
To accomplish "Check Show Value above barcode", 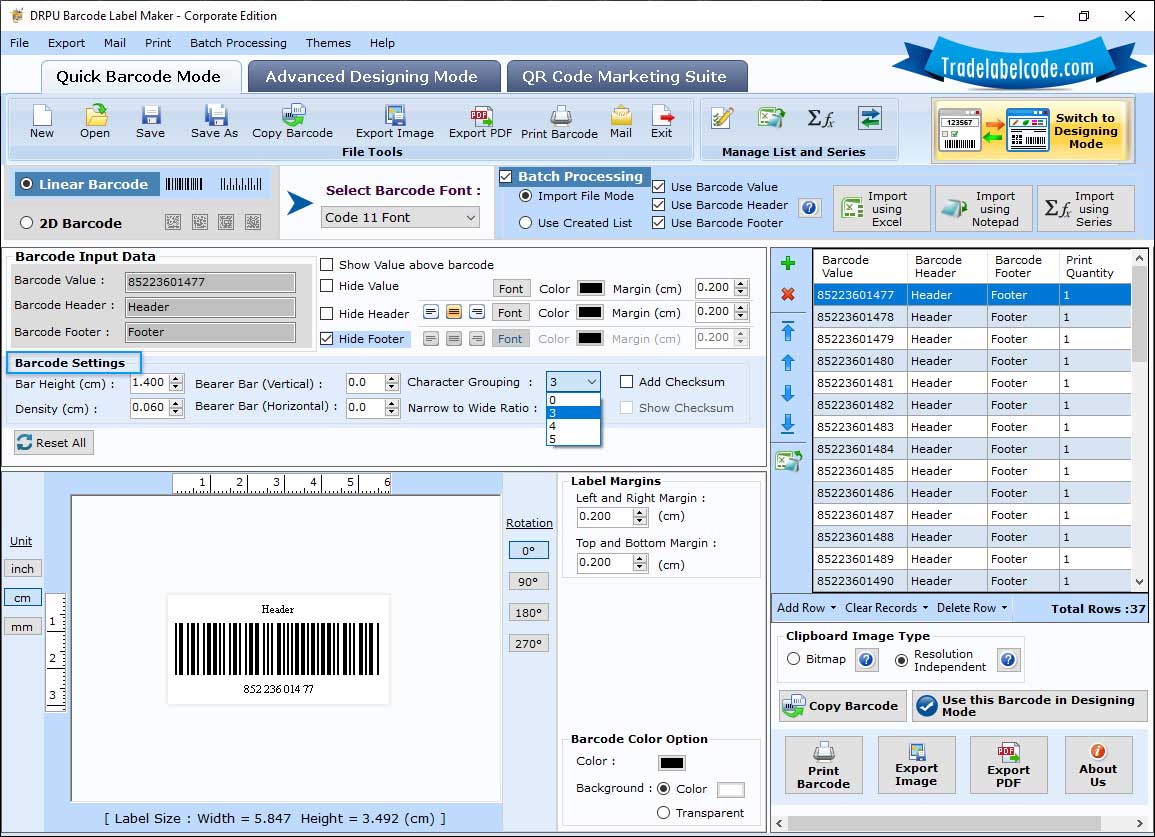I will point(327,265).
